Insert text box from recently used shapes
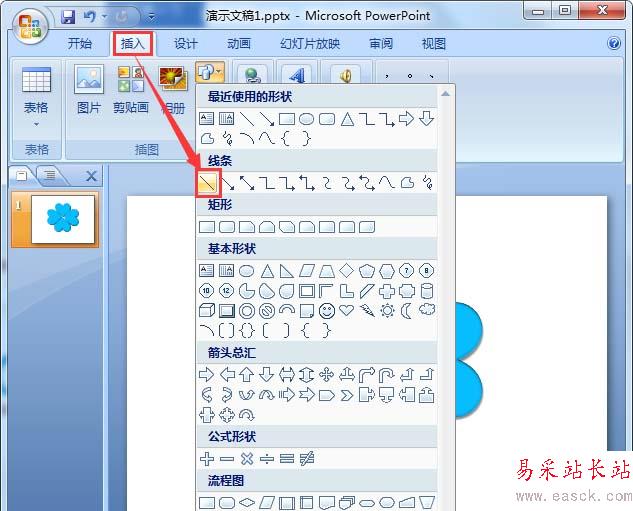Viewport: 633px width, 511px height. 207,119
